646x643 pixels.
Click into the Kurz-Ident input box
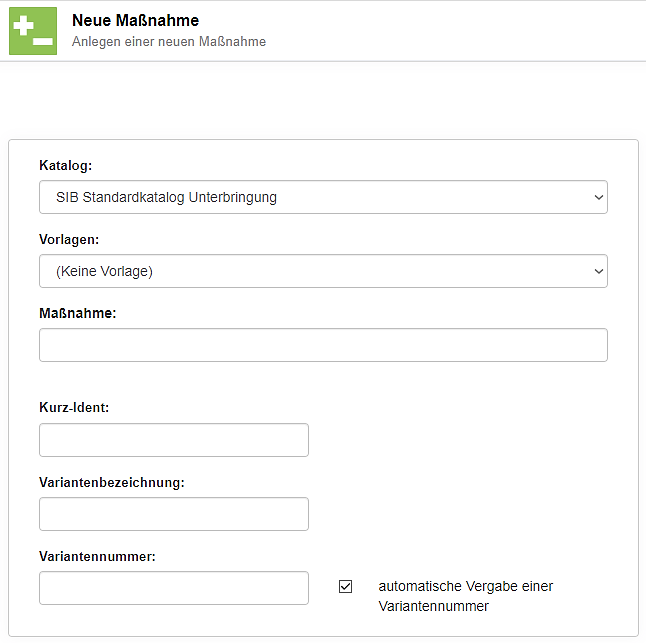[x=174, y=440]
